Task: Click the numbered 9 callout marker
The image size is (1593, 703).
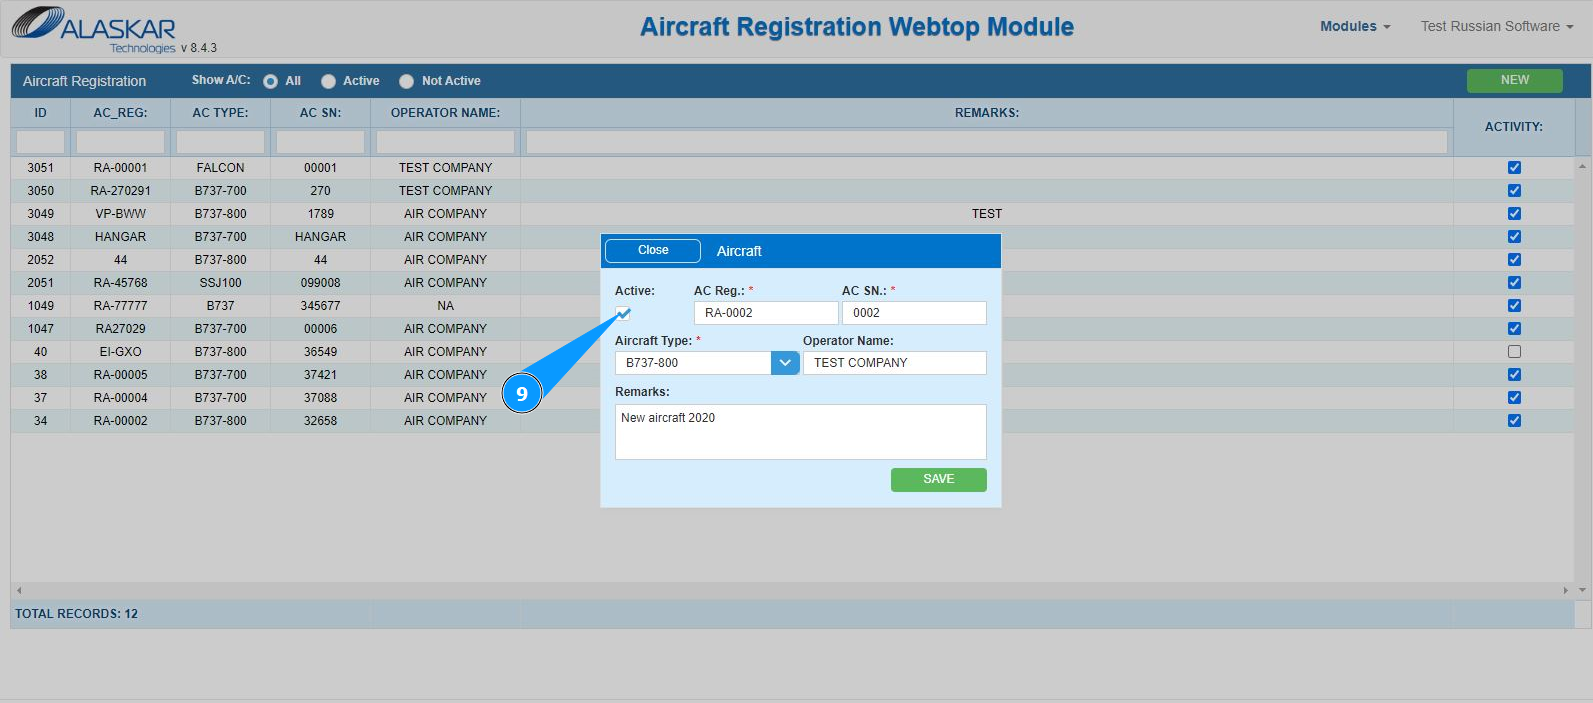Action: [522, 394]
